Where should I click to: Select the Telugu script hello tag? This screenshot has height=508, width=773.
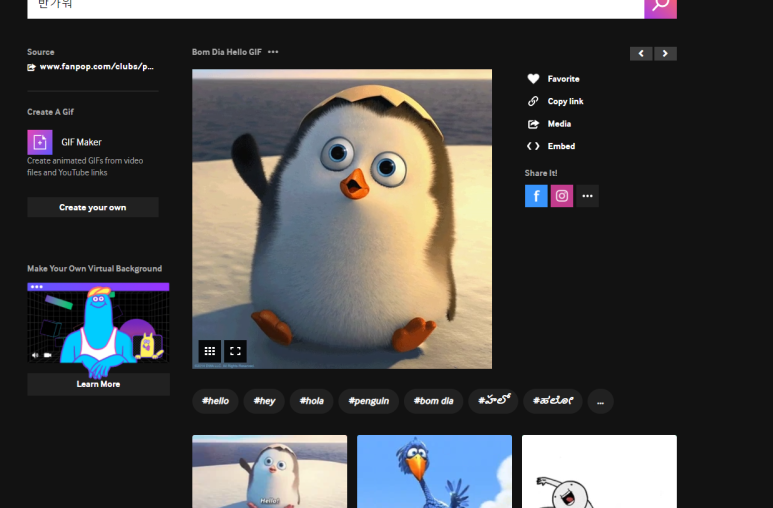(x=493, y=401)
